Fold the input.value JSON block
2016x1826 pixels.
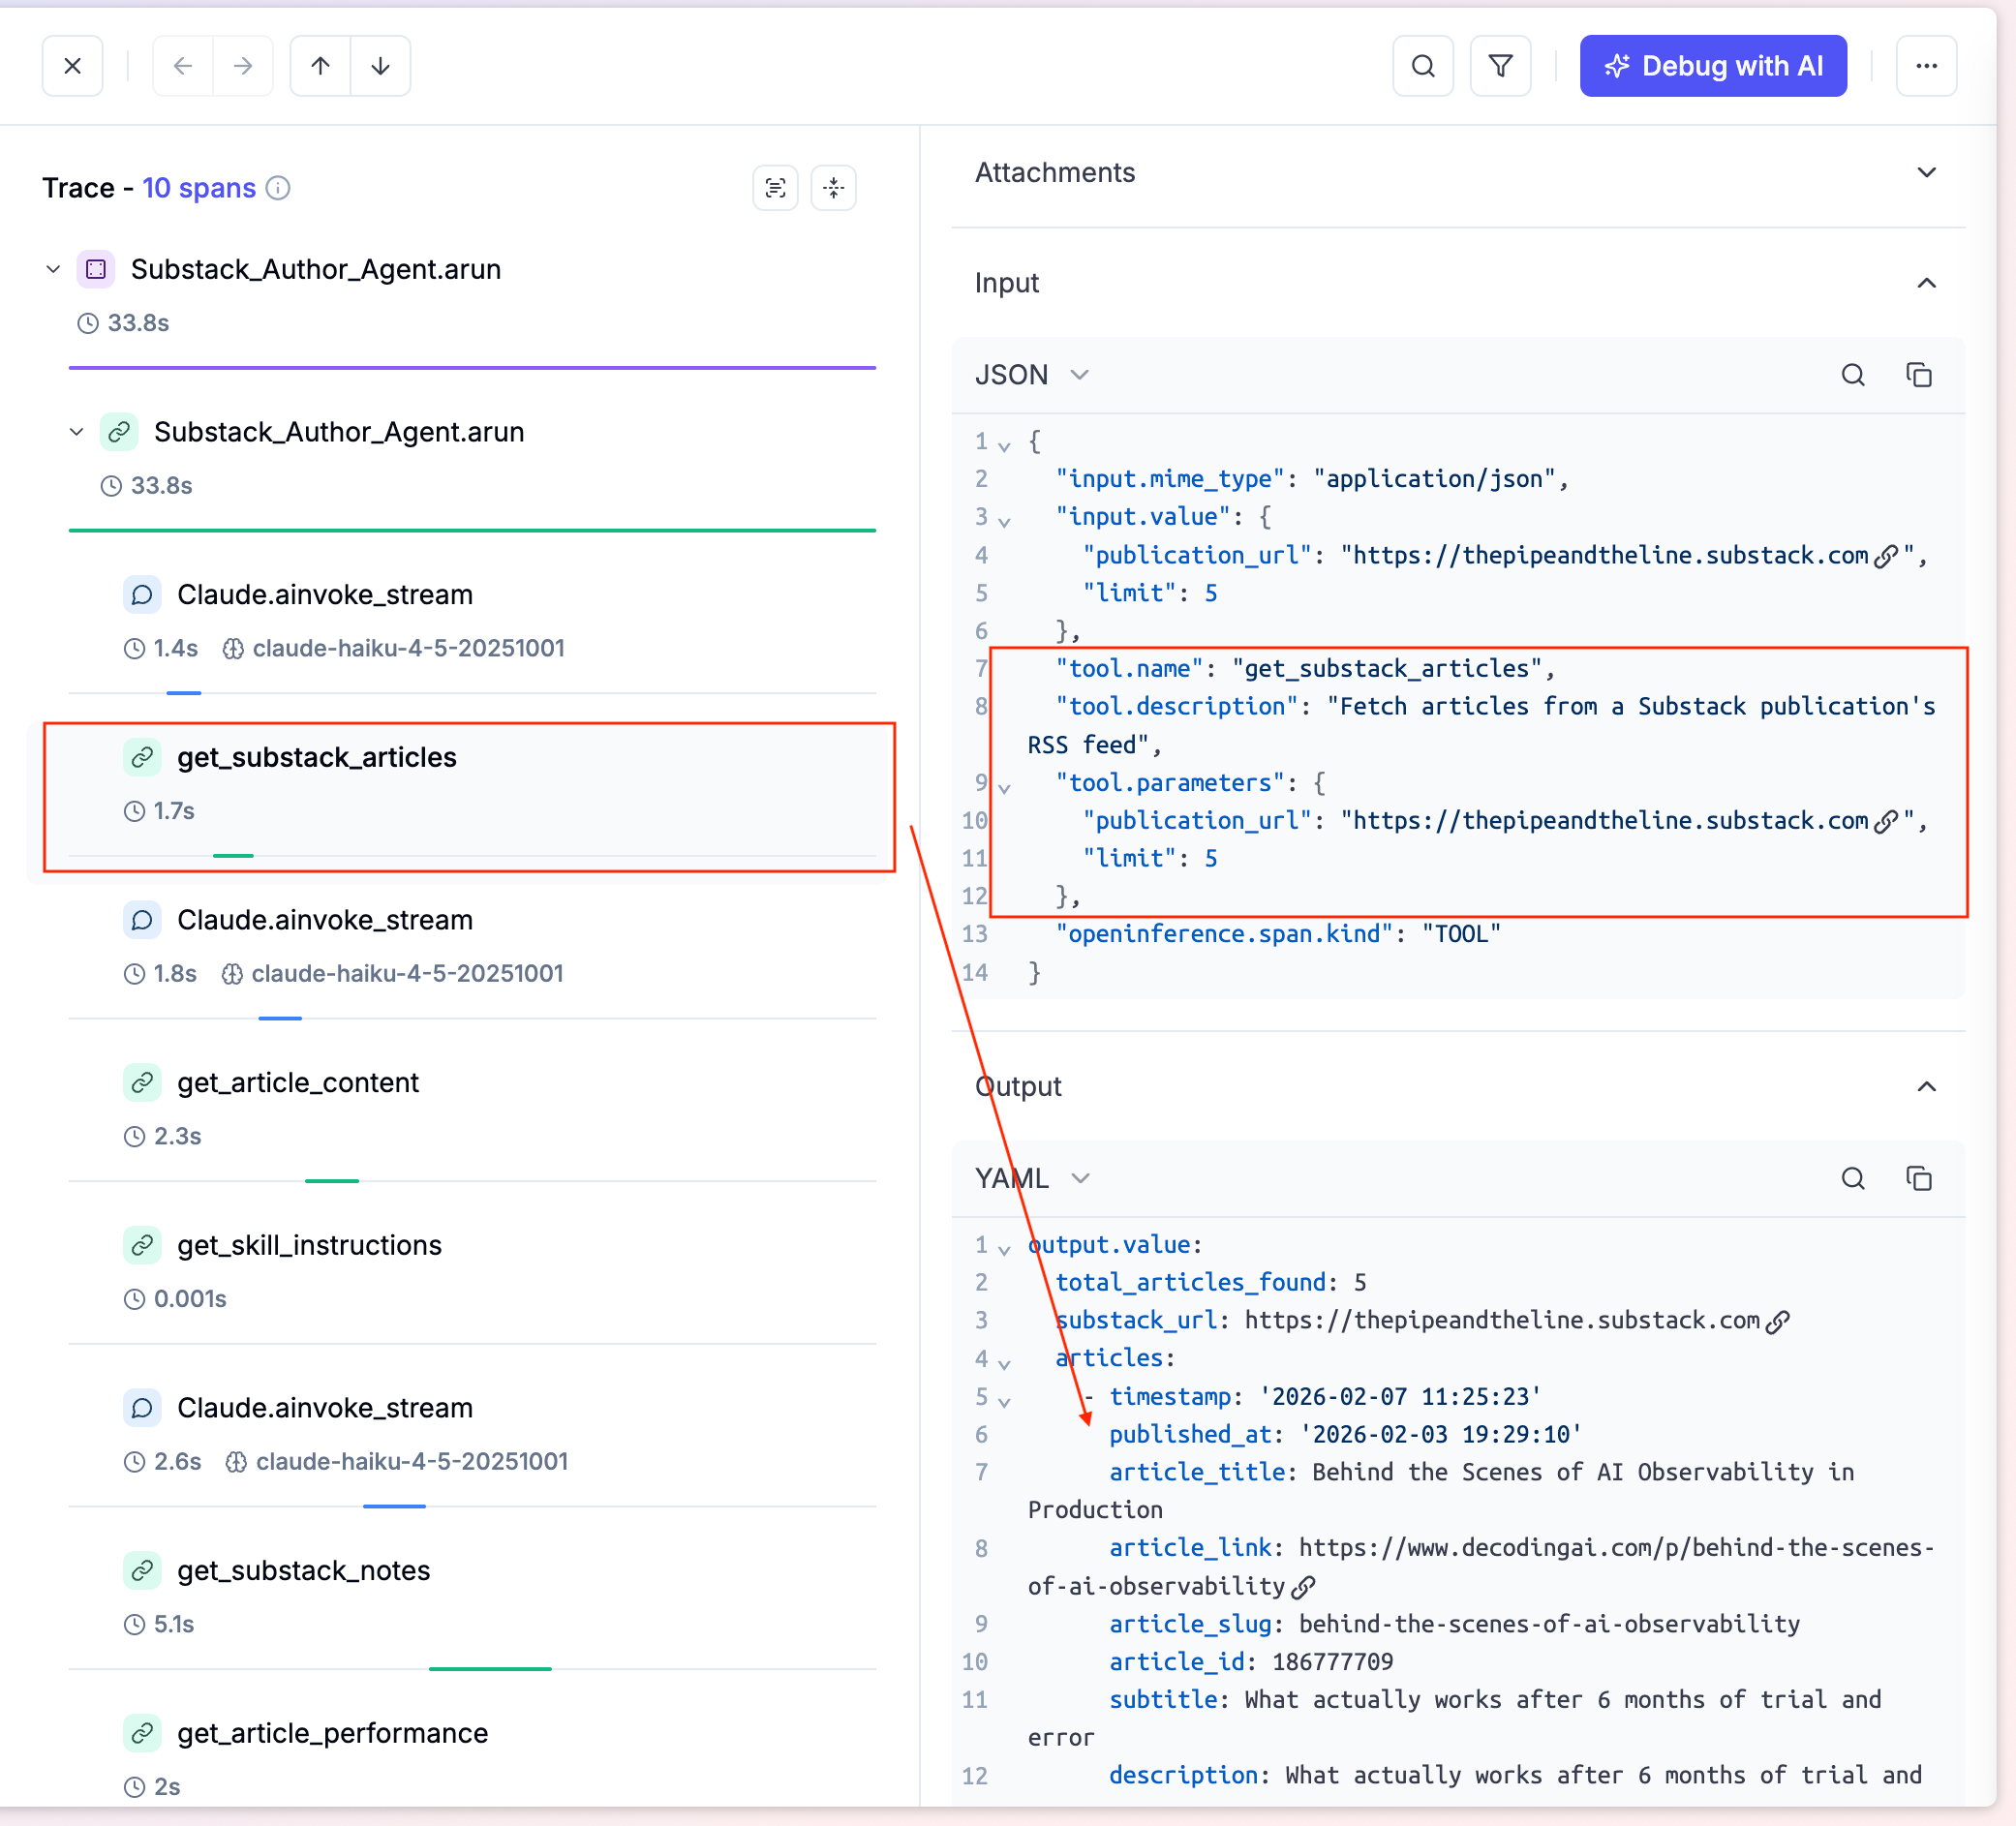click(x=1004, y=520)
